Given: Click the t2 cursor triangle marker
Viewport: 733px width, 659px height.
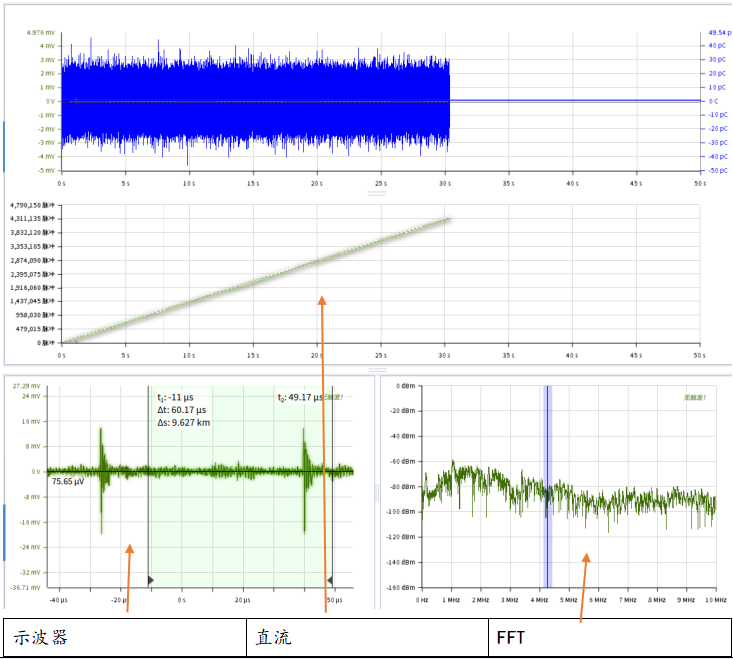Looking at the screenshot, I should (x=329, y=580).
